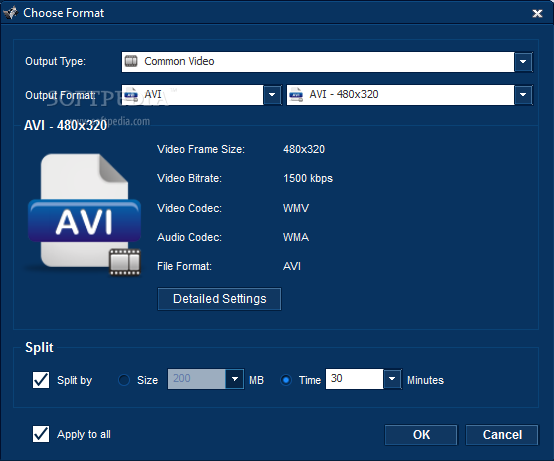Image resolution: width=554 pixels, height=461 pixels.
Task: Click the app logo icon in title bar
Action: [10, 13]
